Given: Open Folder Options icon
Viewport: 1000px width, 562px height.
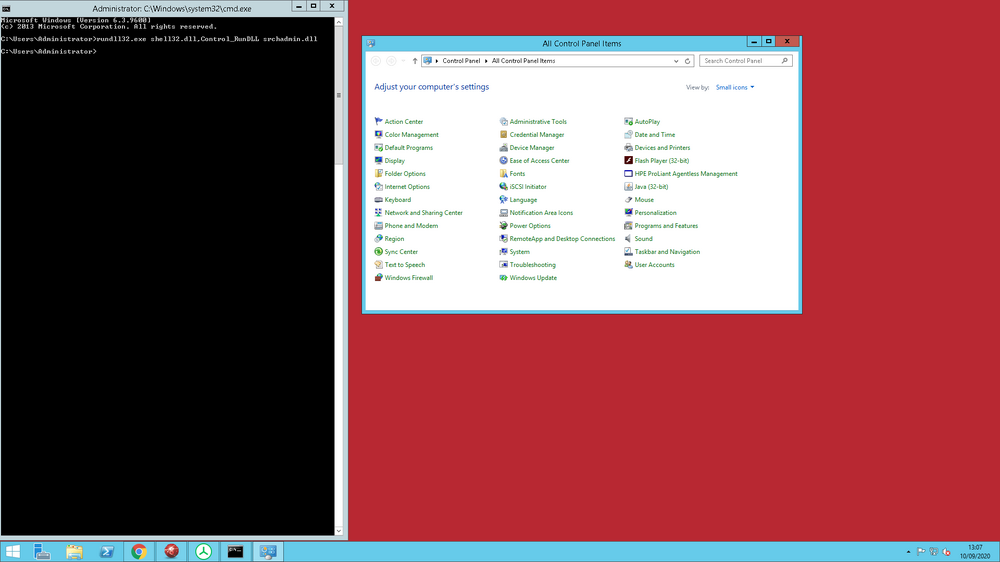Looking at the screenshot, I should (x=378, y=174).
